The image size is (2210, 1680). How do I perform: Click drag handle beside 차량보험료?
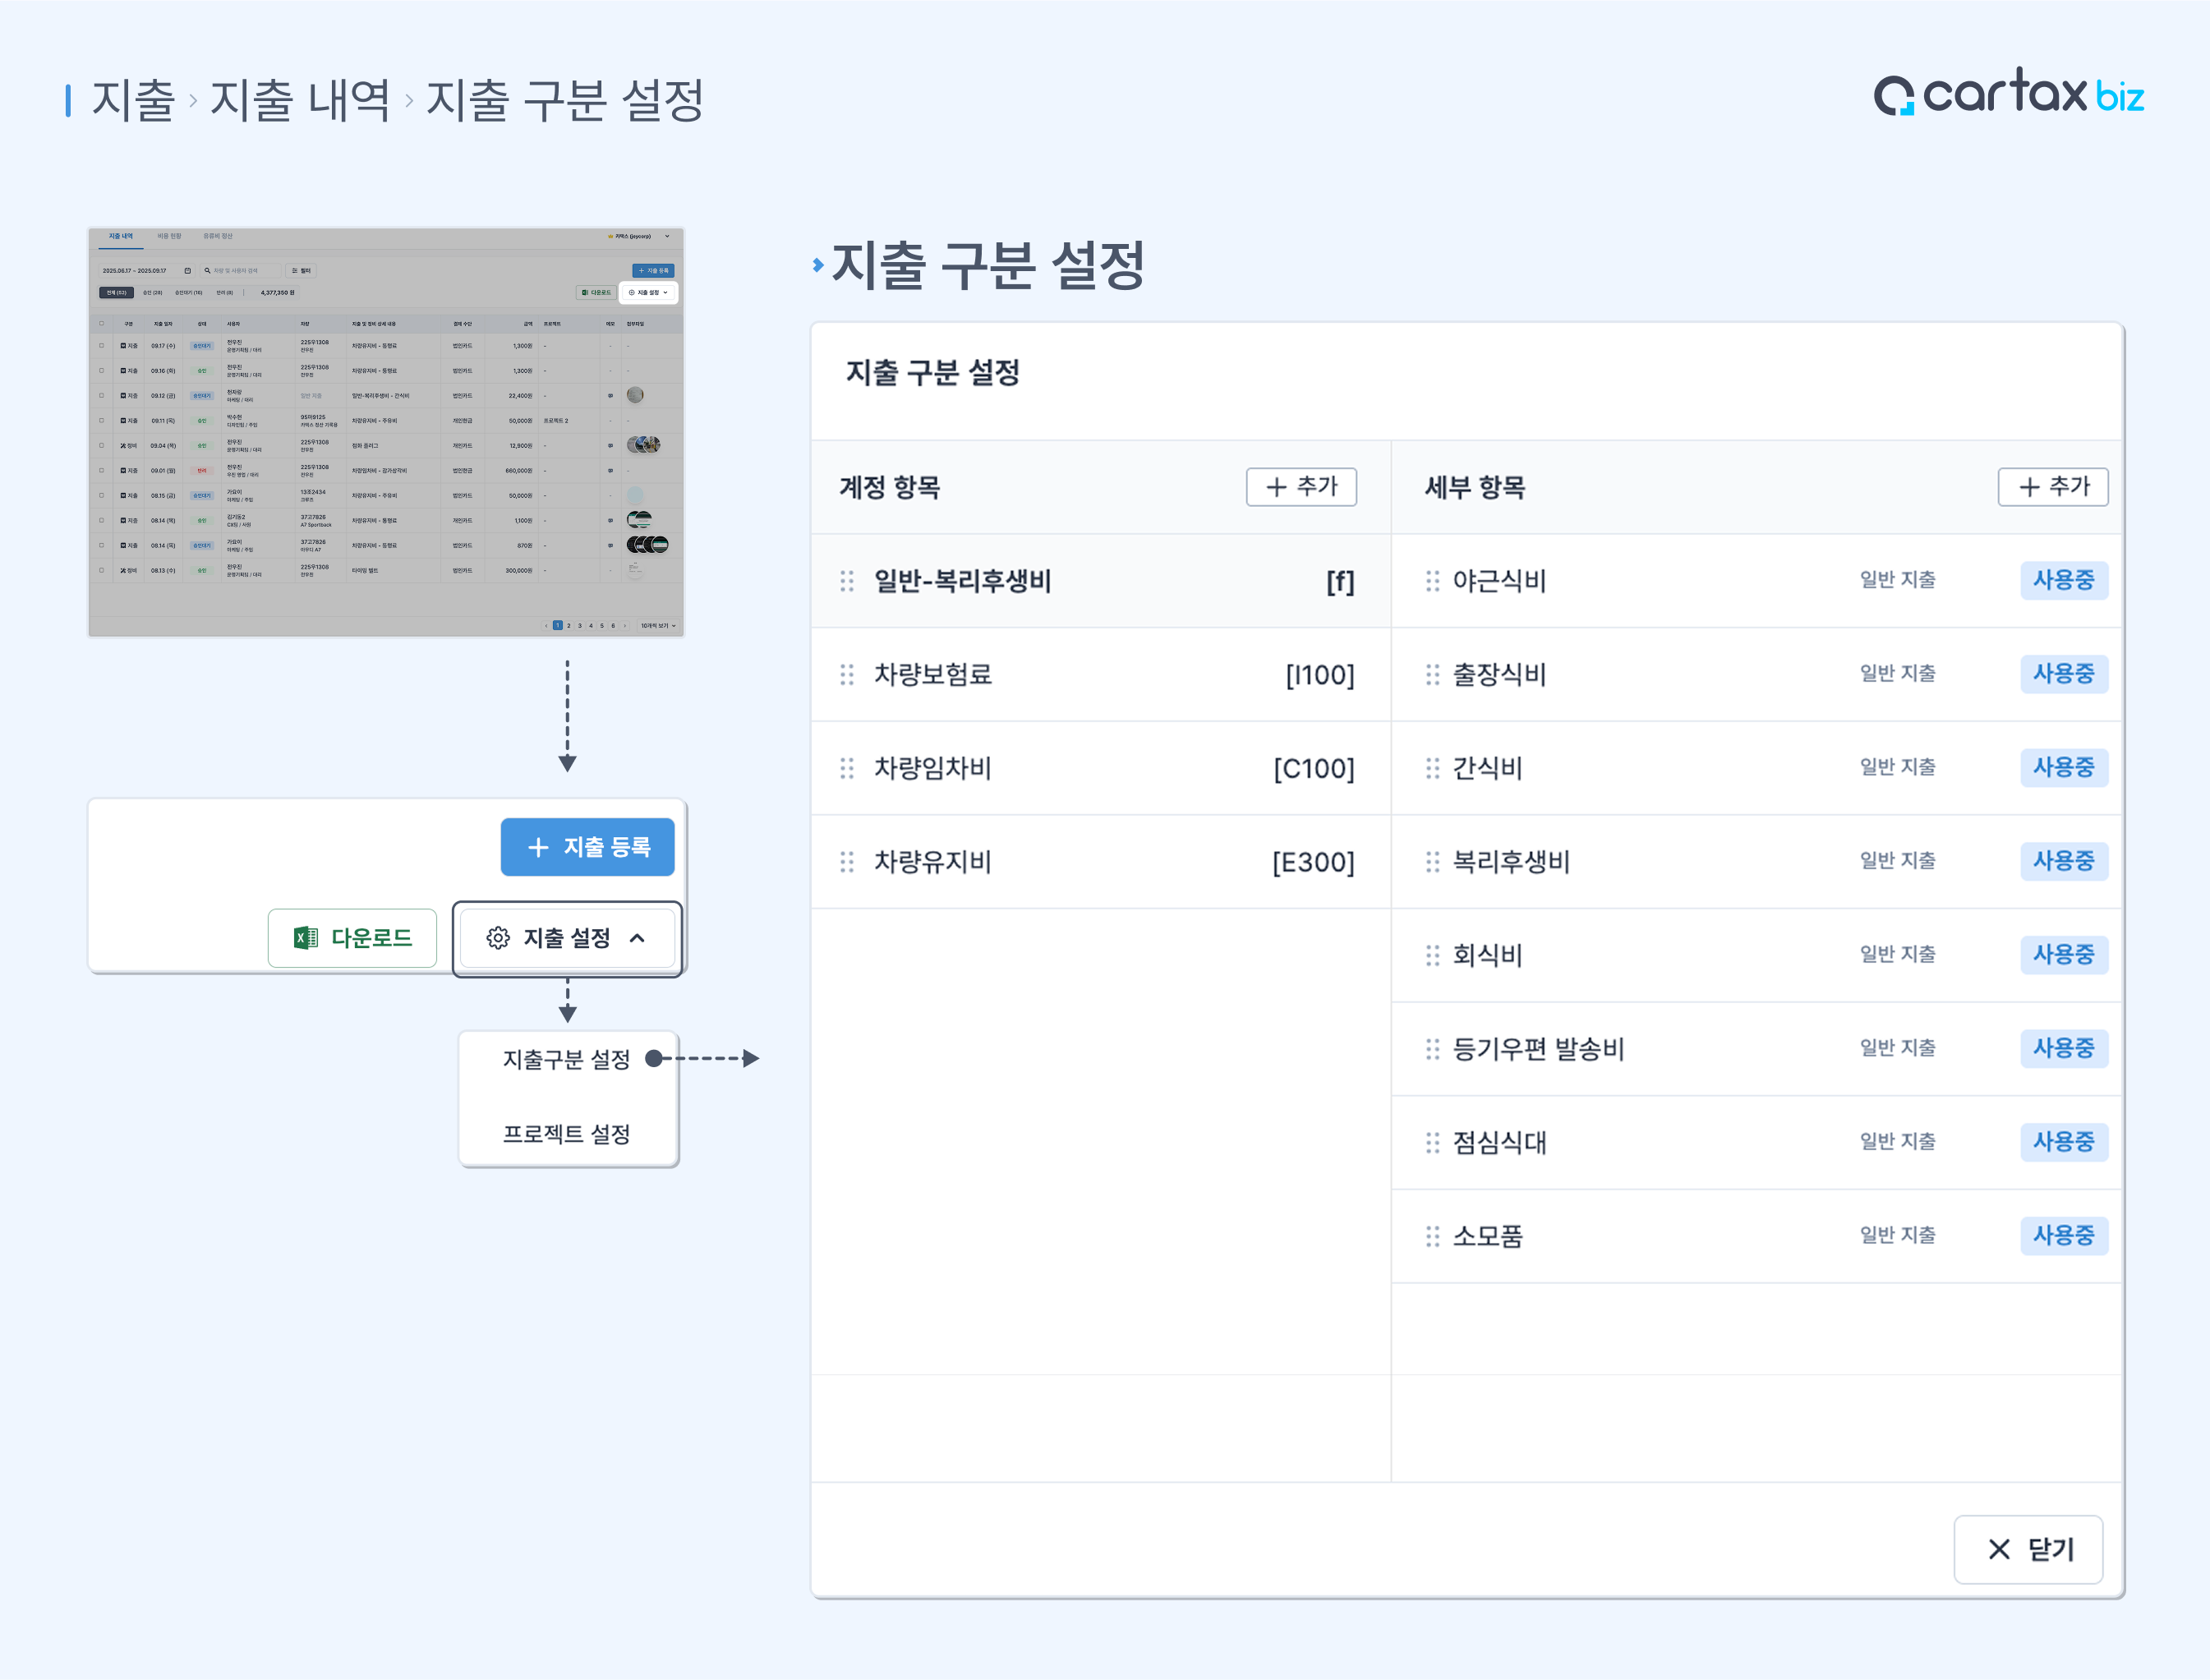tap(846, 675)
